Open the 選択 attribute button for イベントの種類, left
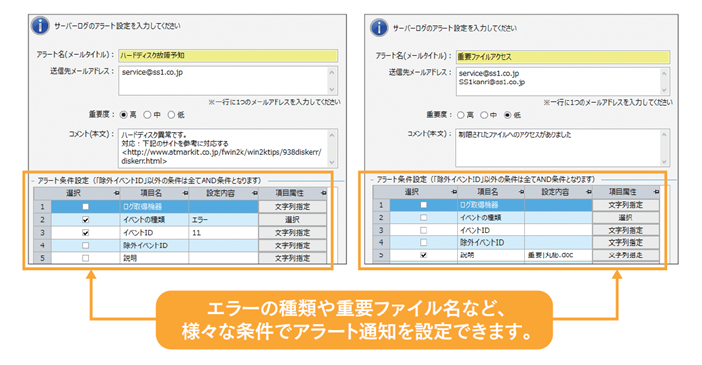This screenshot has width=702, height=365. point(292,219)
